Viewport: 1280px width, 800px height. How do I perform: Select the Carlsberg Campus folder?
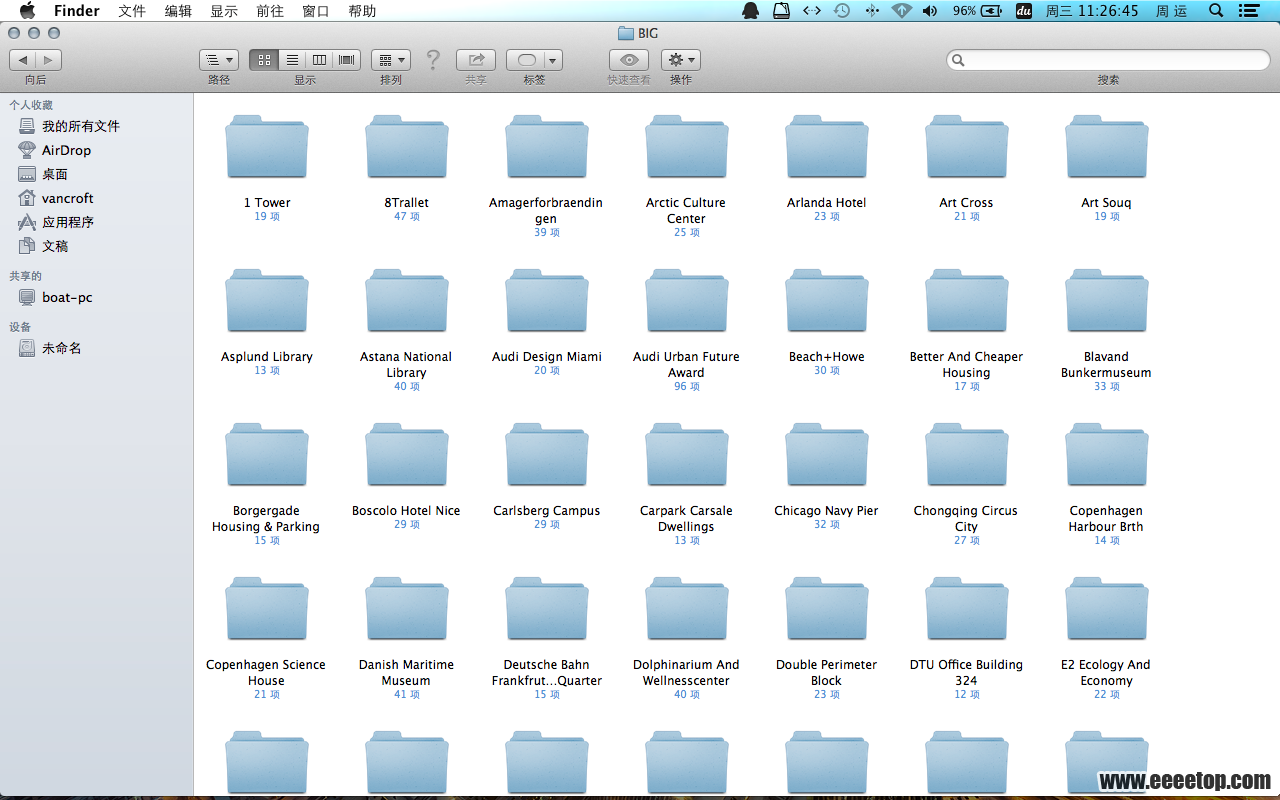pos(546,454)
